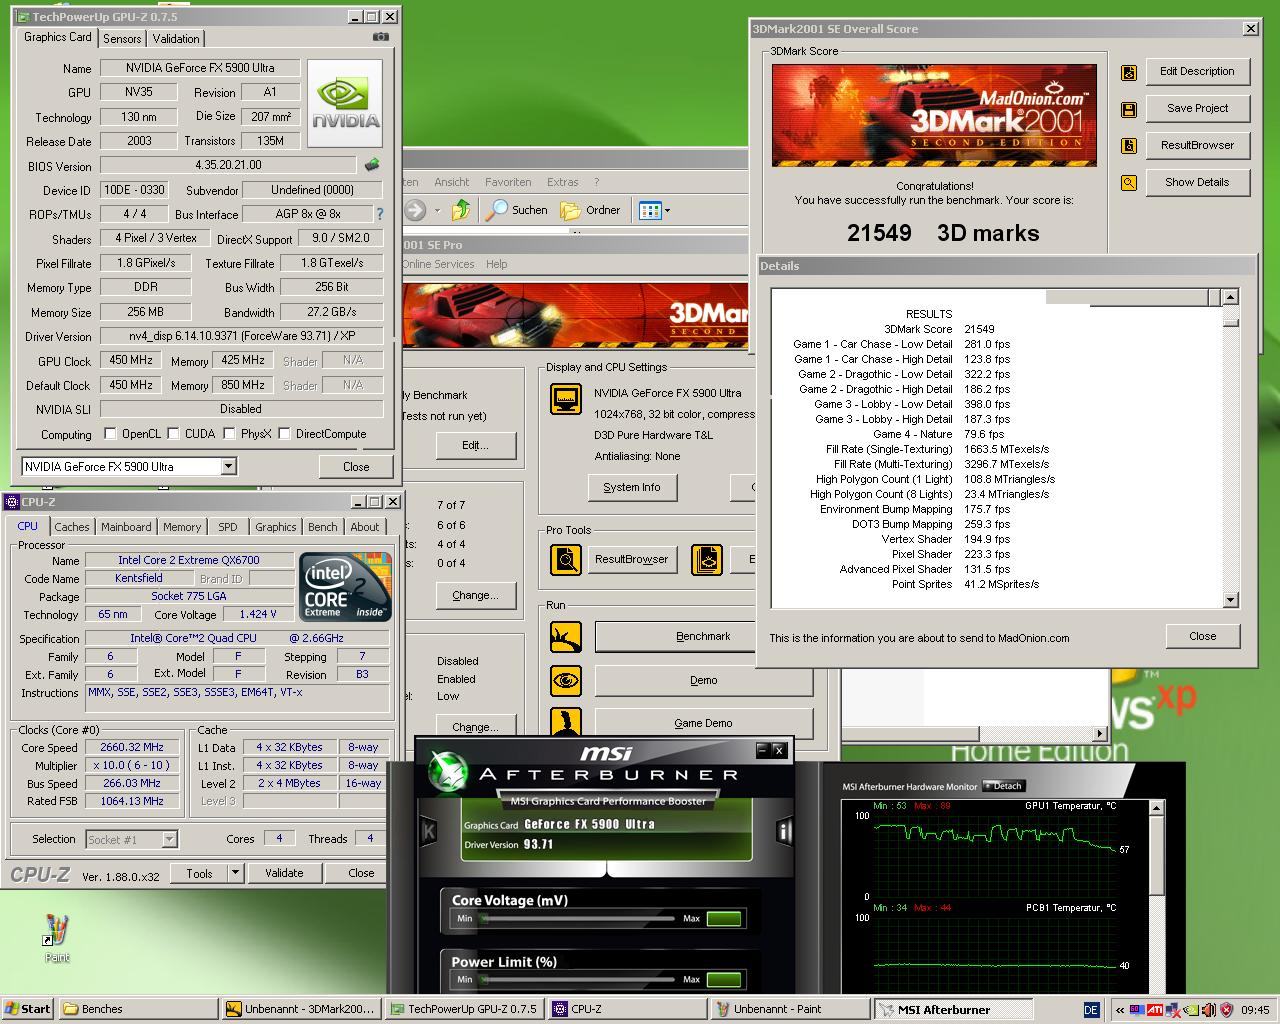This screenshot has width=1280, height=1024.
Task: Open the Mainboard tab in CPU-Z
Action: click(x=126, y=526)
